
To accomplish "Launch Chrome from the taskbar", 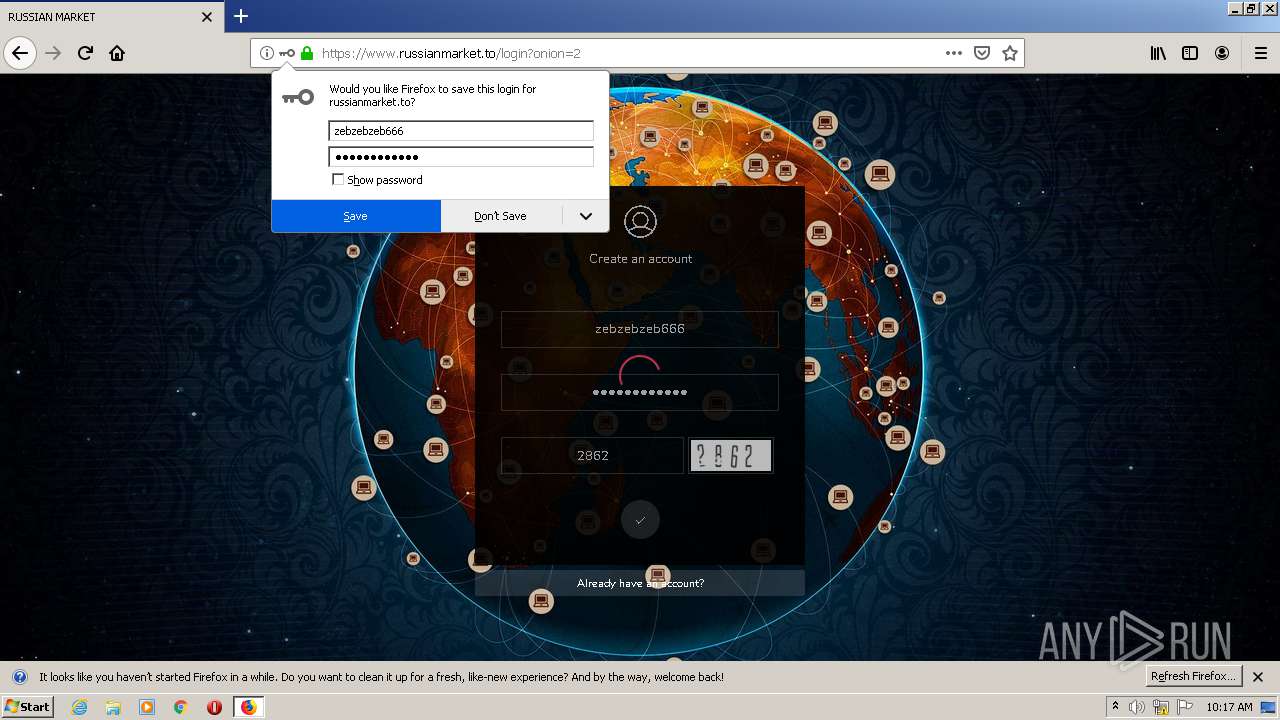I will (x=181, y=707).
